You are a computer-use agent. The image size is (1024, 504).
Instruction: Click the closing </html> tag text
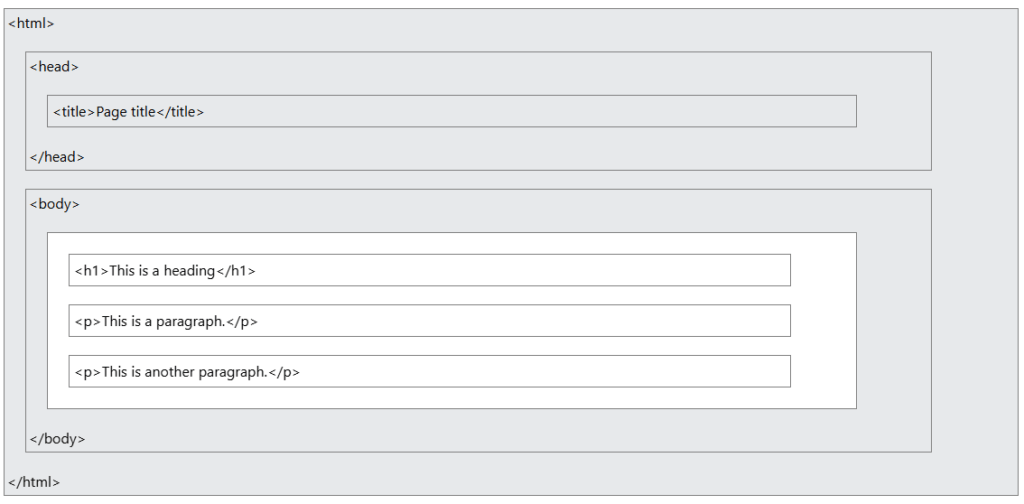pos(34,482)
